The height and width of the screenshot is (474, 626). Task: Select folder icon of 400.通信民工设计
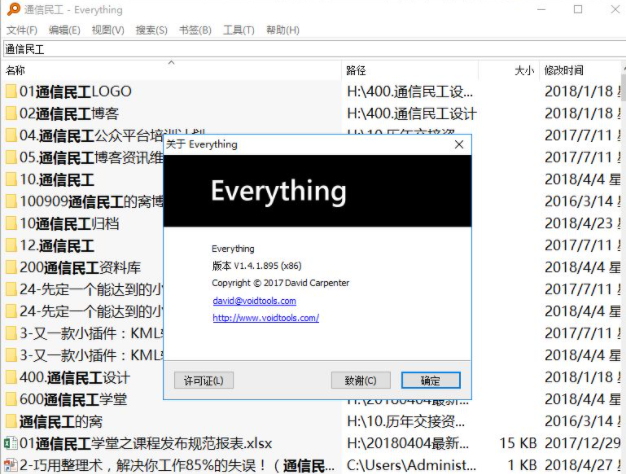[x=11, y=377]
